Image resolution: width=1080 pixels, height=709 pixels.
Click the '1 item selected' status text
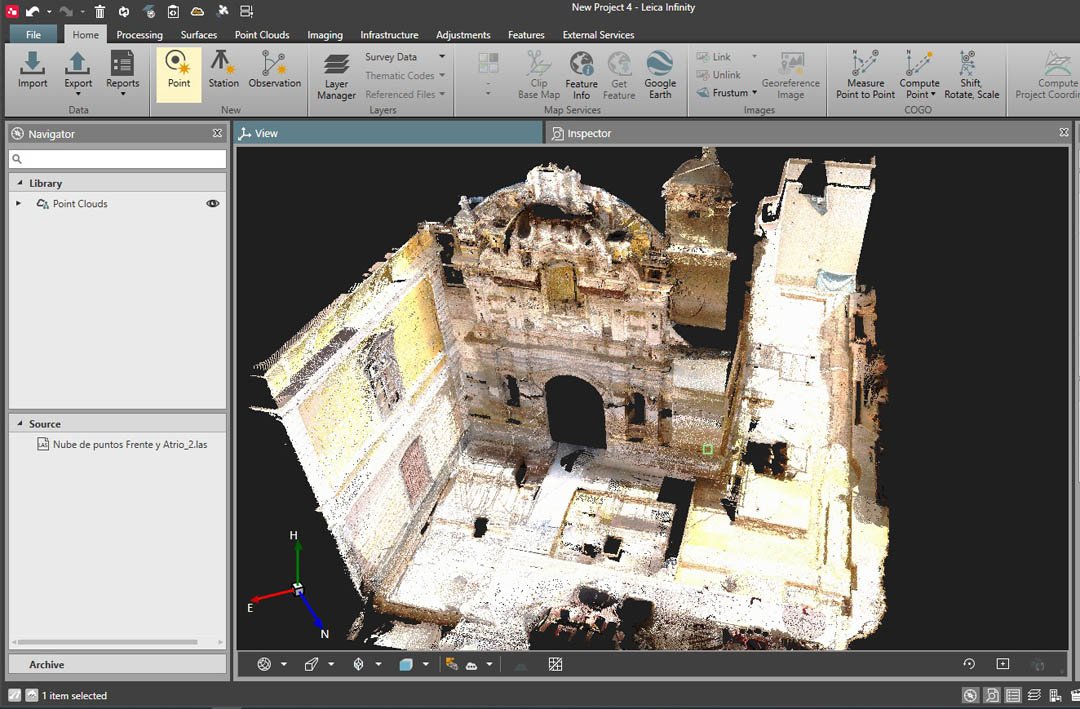coord(74,696)
